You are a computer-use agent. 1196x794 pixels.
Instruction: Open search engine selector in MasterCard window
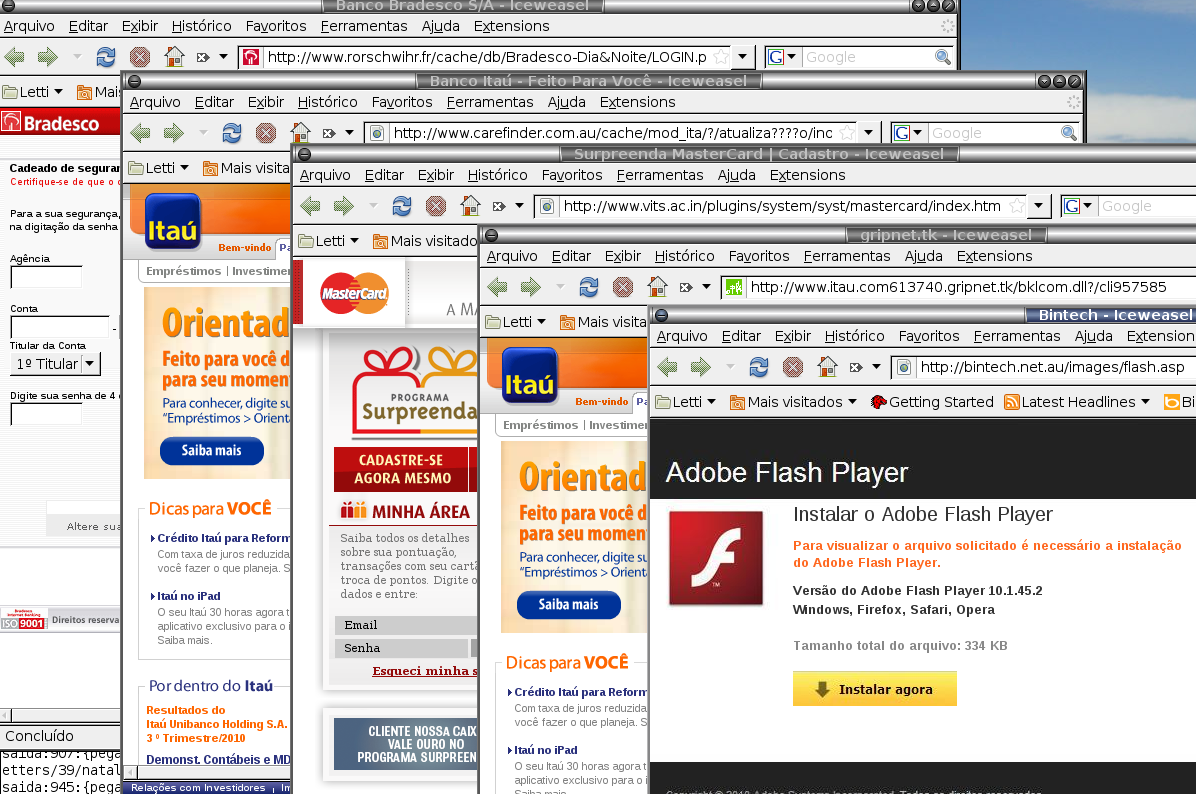point(1079,206)
